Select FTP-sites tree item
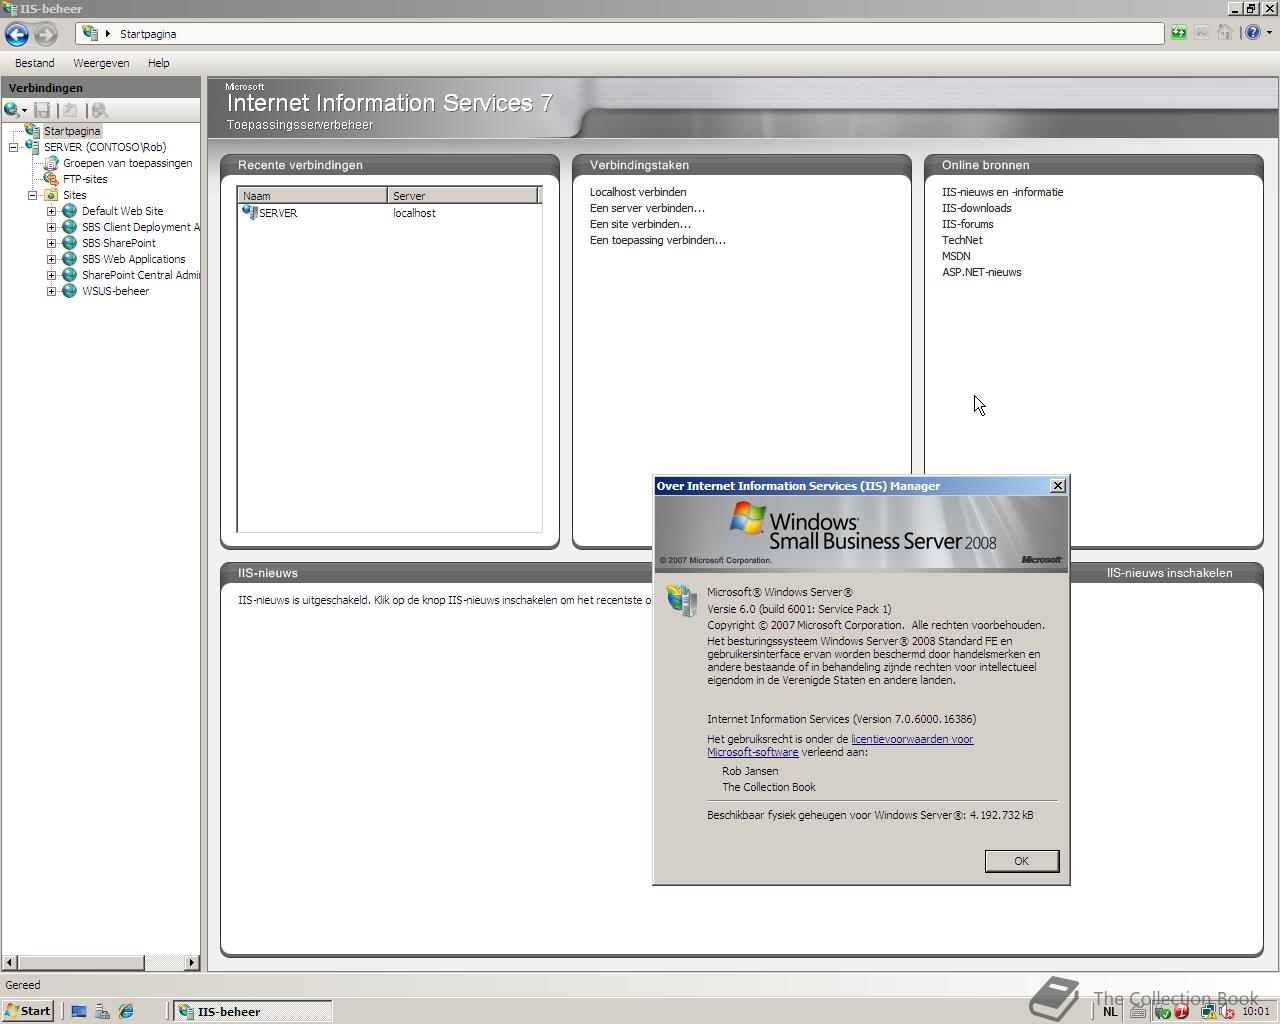 click(x=85, y=179)
